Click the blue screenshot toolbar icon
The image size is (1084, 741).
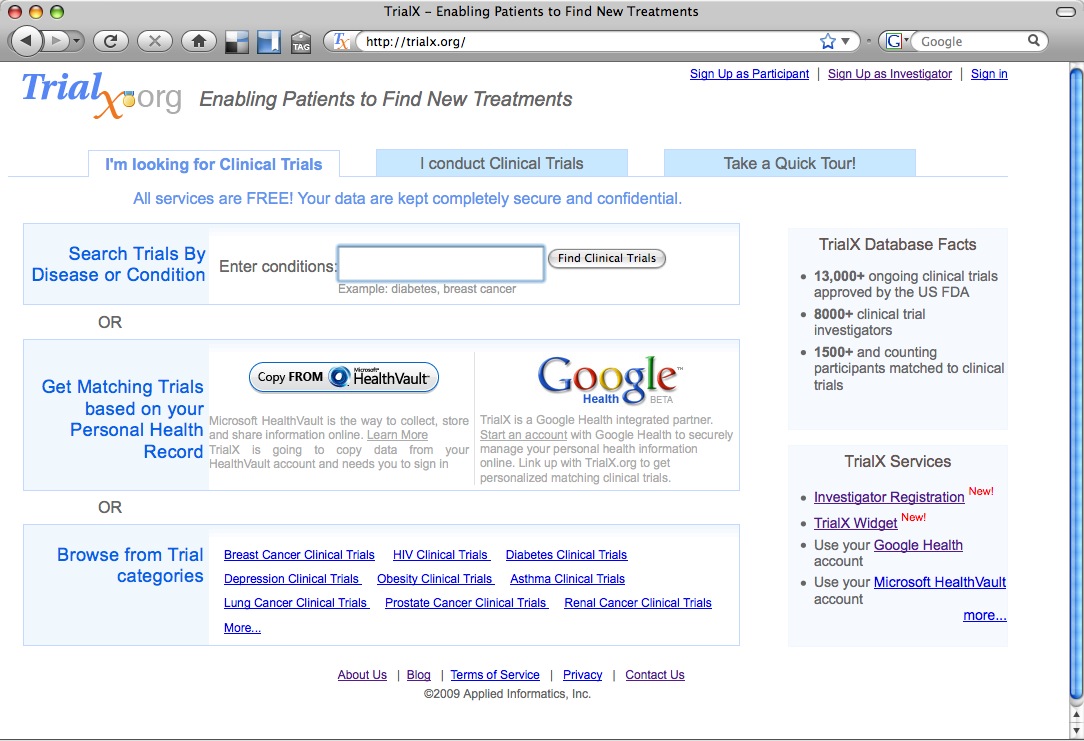(269, 42)
